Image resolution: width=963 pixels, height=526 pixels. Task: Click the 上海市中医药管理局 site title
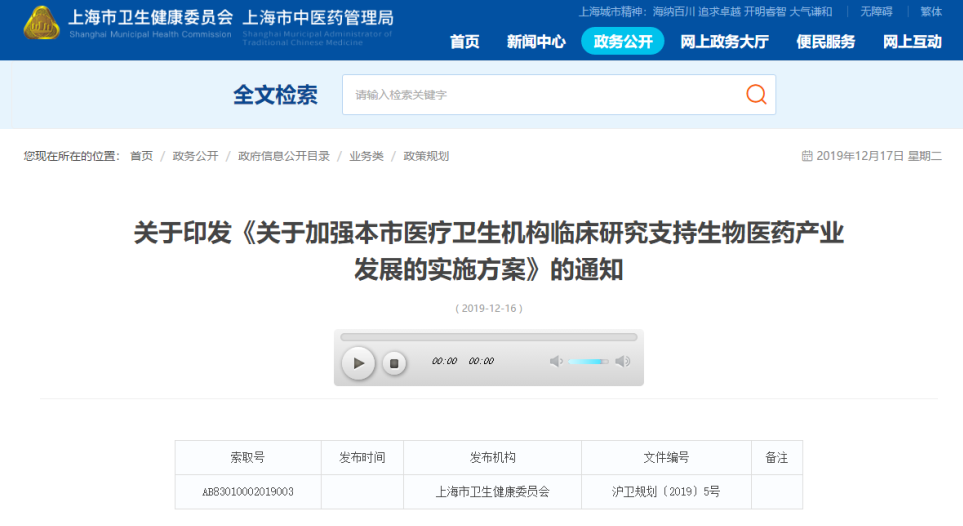tap(318, 17)
